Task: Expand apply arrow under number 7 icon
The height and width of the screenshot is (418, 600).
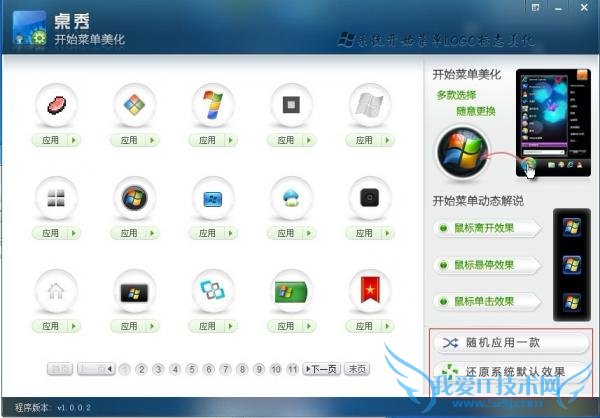Action: pyautogui.click(x=231, y=140)
